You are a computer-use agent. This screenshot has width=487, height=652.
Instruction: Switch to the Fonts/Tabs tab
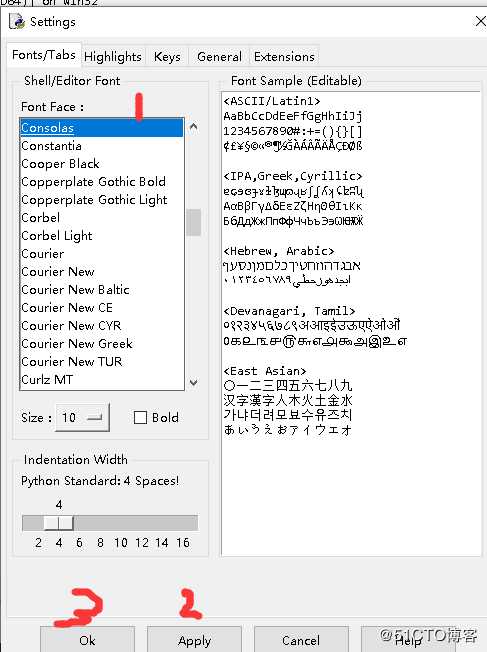click(44, 55)
